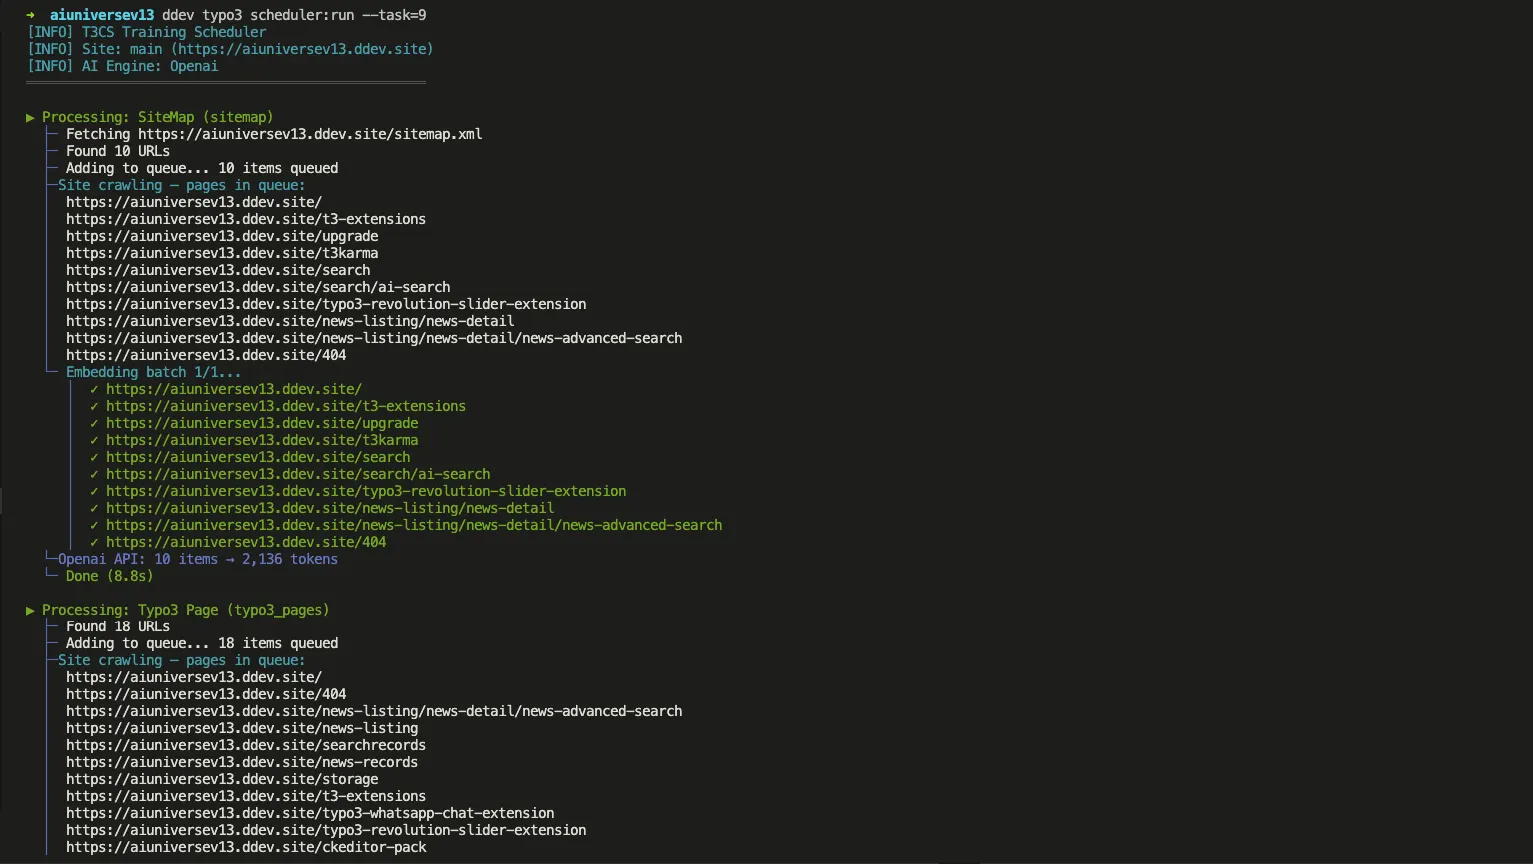This screenshot has width=1533, height=864.
Task: Click unchecked '/search' URL in SiteMap queue
Action: pyautogui.click(x=218, y=270)
